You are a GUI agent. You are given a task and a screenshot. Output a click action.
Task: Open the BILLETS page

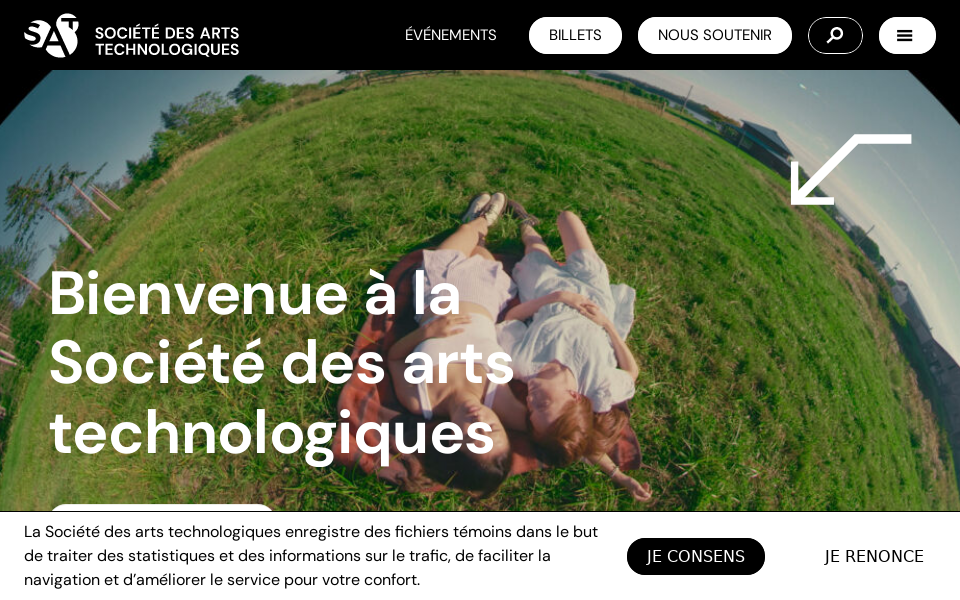click(x=575, y=36)
